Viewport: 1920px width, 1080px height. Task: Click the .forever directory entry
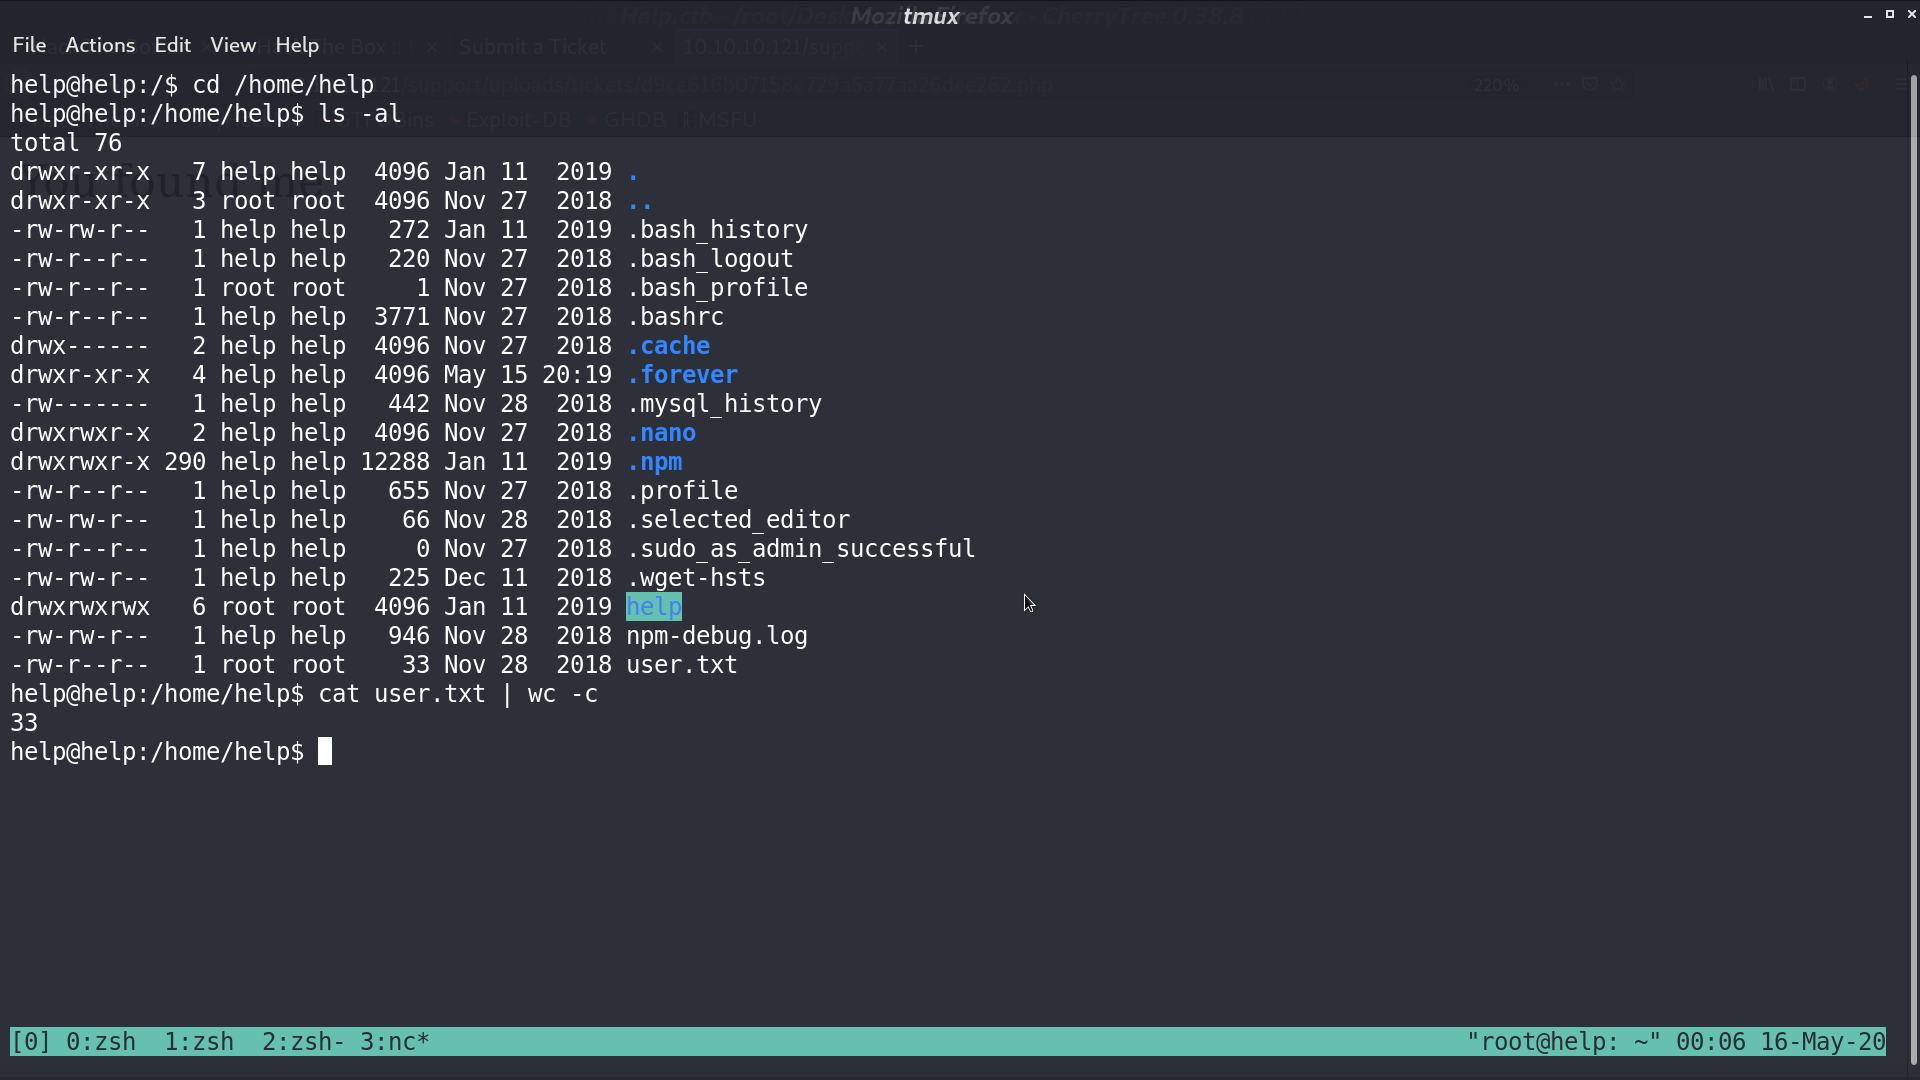(682, 375)
